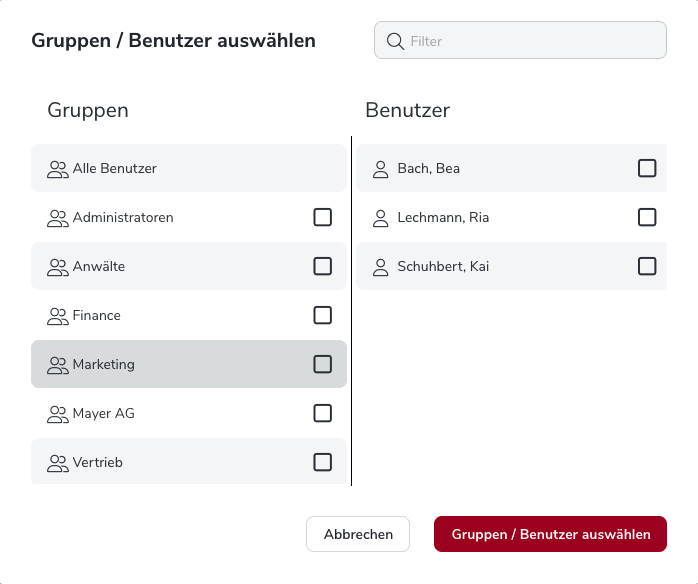The image size is (698, 584).
Task: Check the box for Bach, Bea
Action: 647,168
